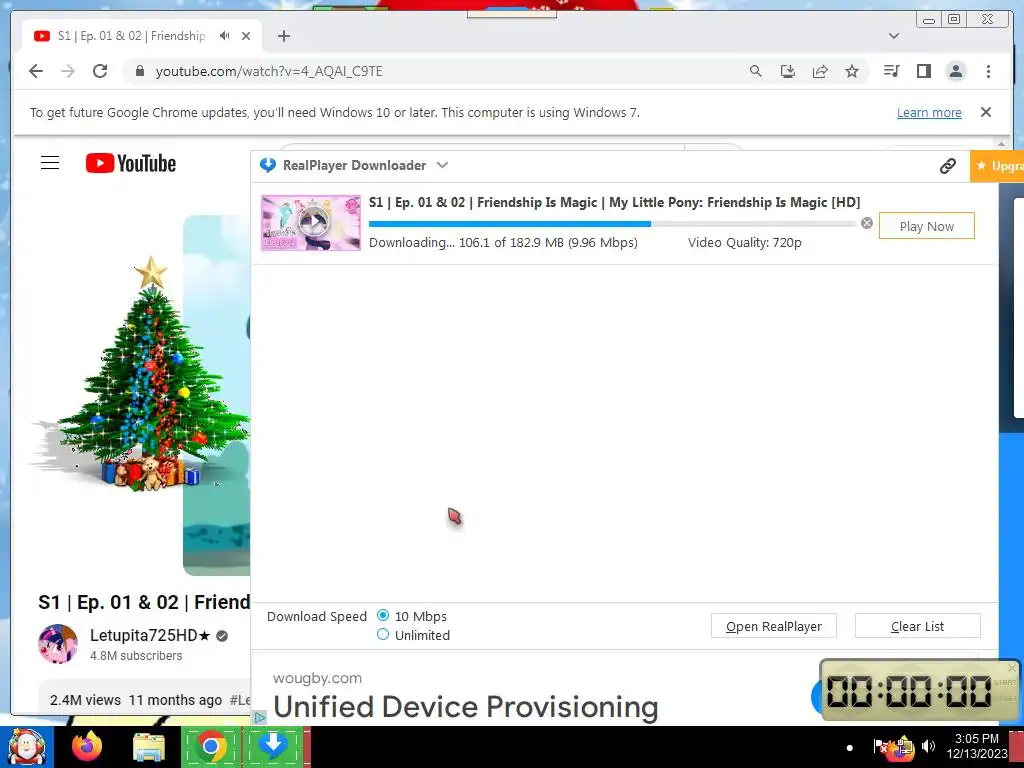This screenshot has height=768, width=1024.
Task: Click the address bar URL
Action: click(269, 71)
